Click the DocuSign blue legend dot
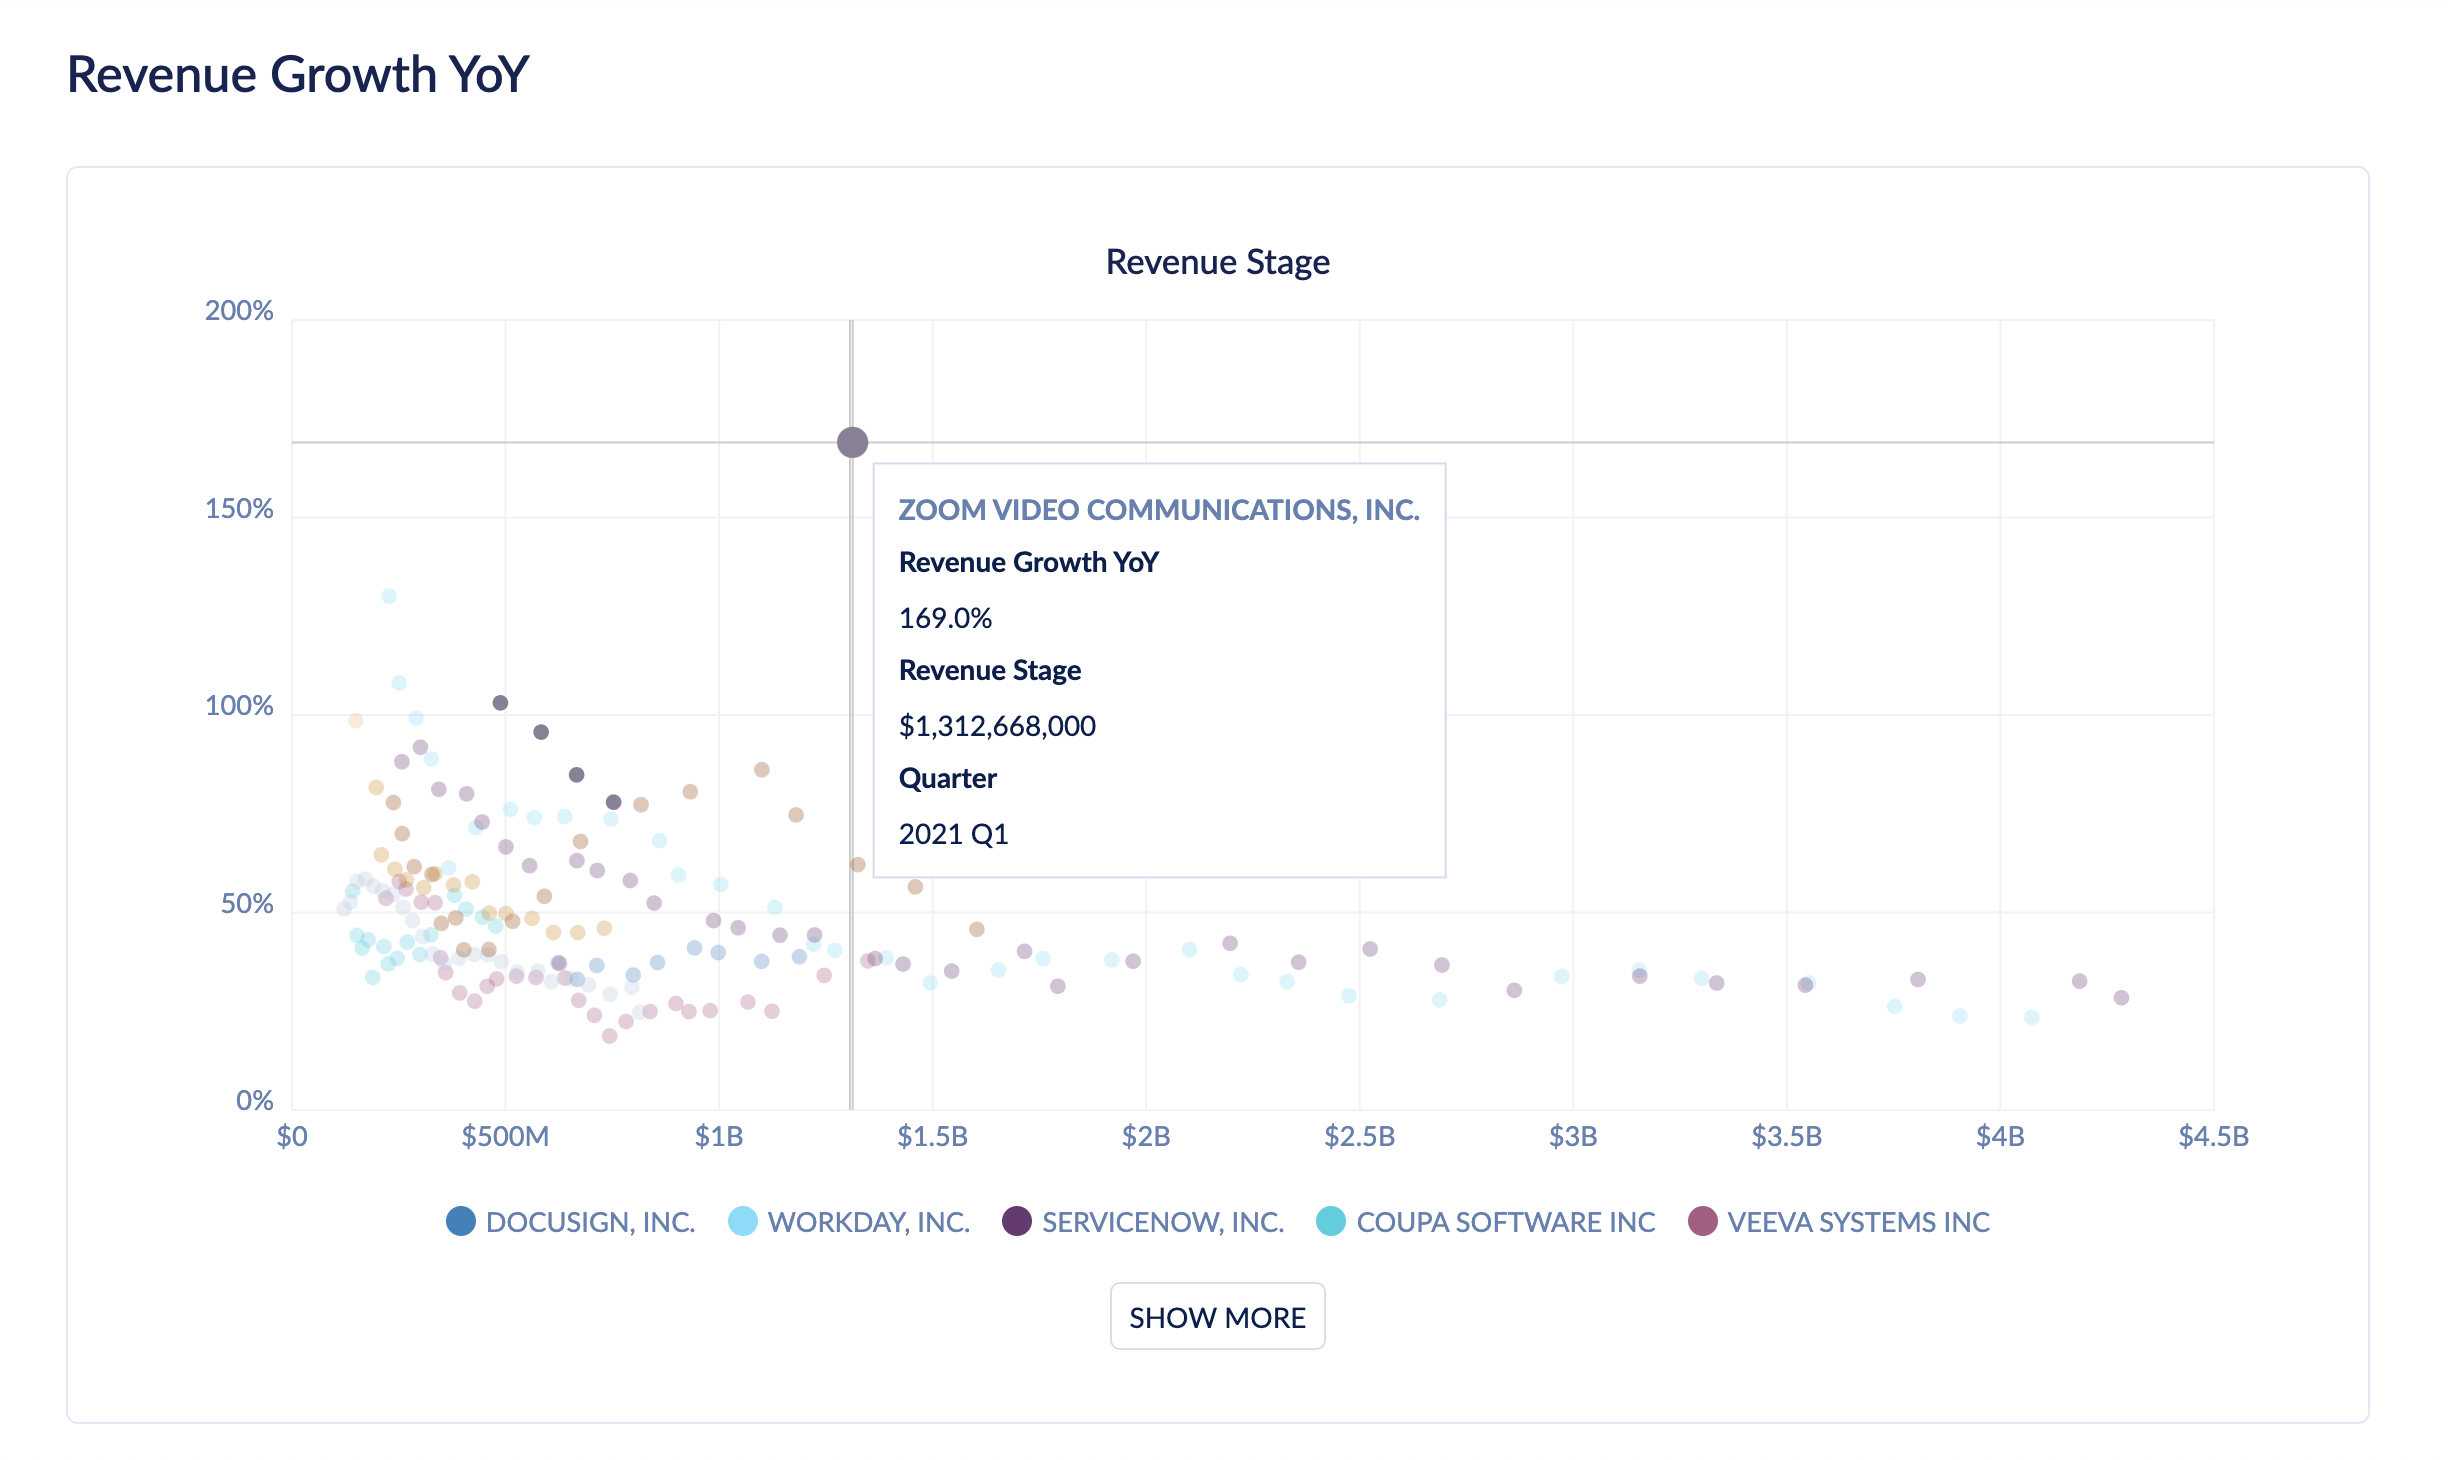2448x1460 pixels. [x=462, y=1222]
